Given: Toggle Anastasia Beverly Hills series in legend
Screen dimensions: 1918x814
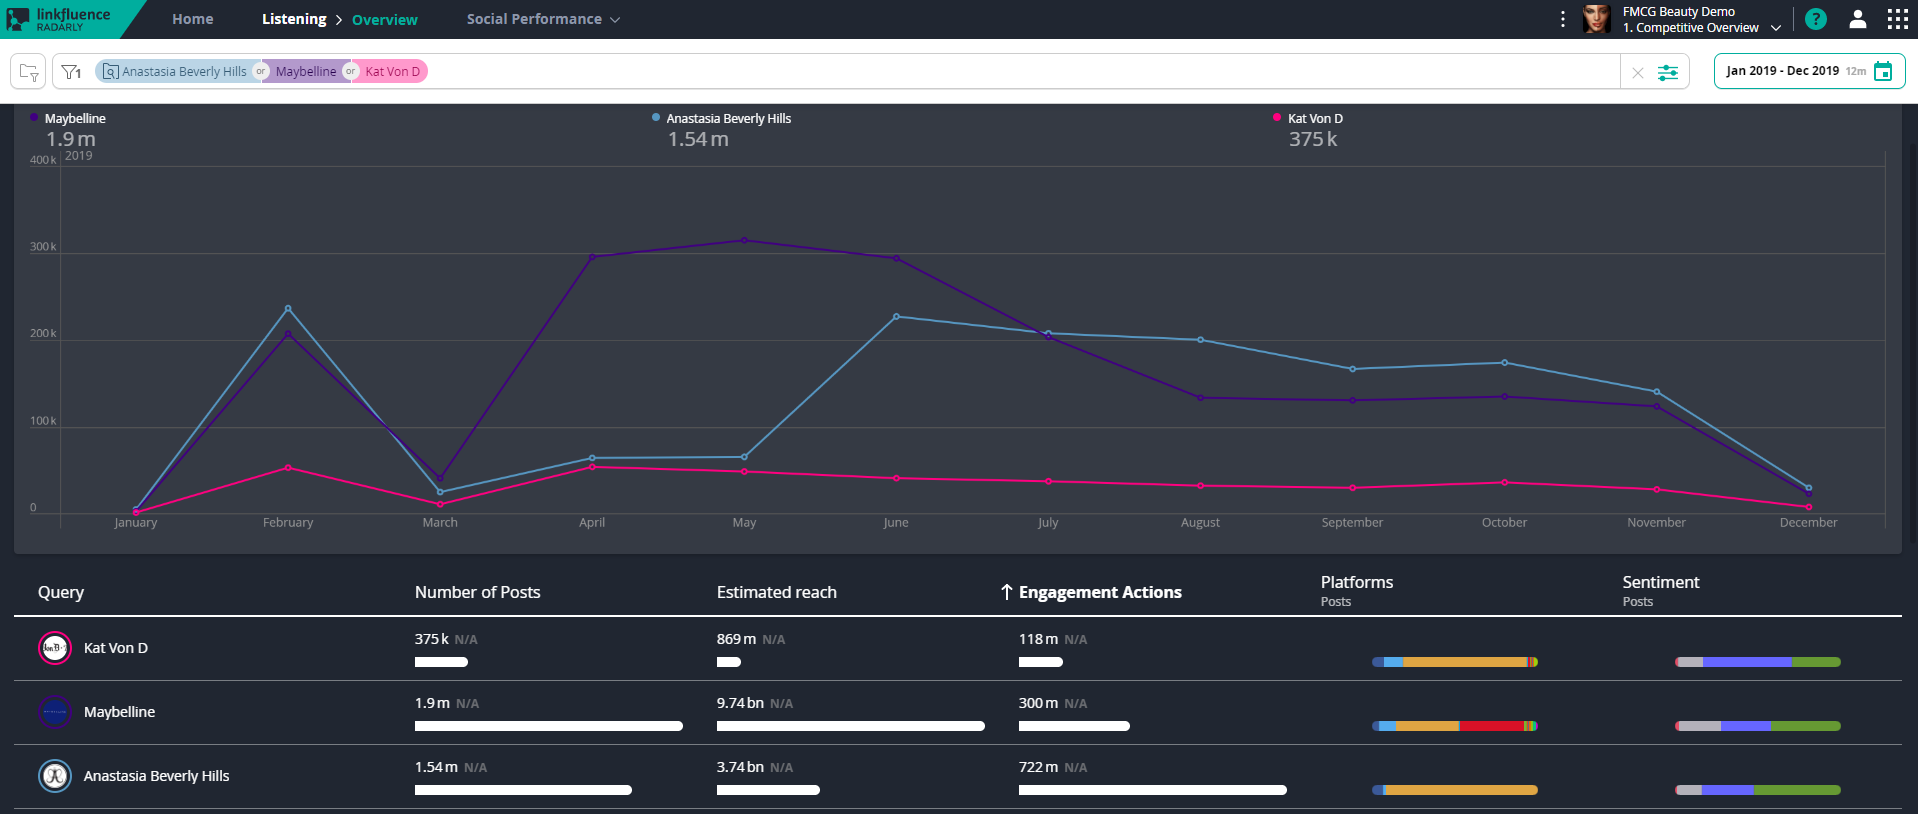Looking at the screenshot, I should point(721,118).
